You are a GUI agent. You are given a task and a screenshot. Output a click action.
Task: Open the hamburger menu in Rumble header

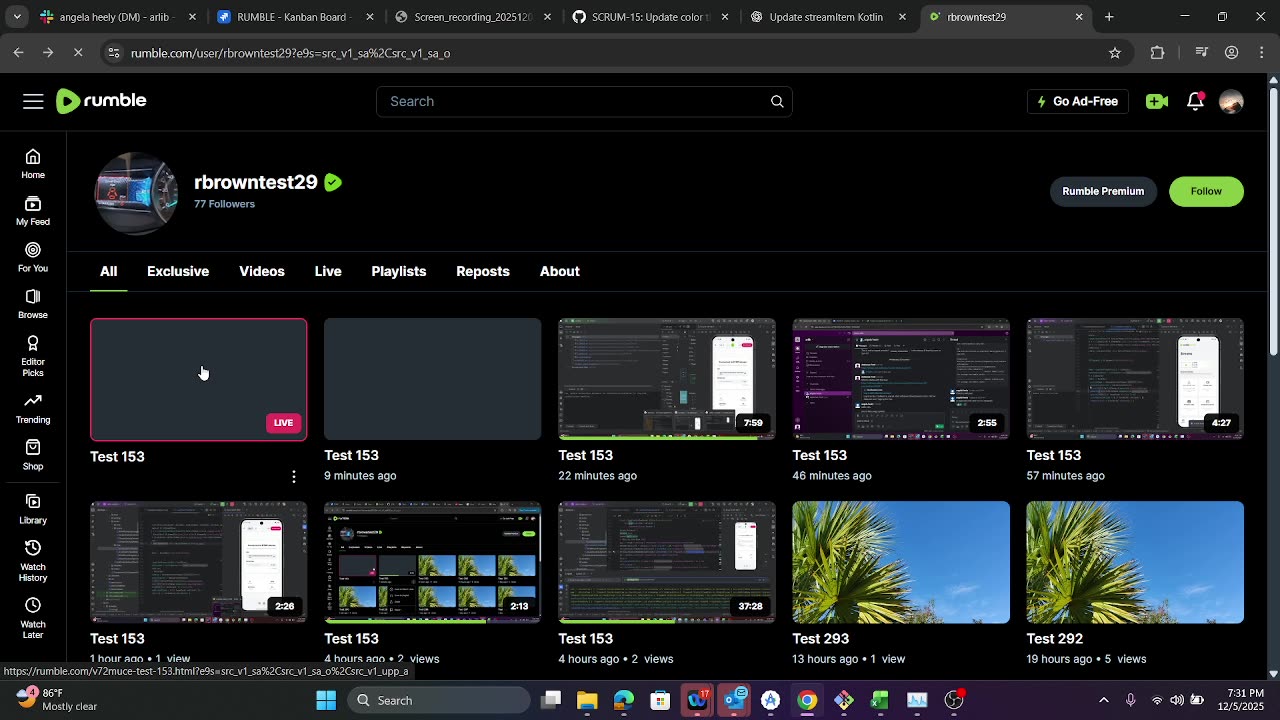tap(33, 101)
